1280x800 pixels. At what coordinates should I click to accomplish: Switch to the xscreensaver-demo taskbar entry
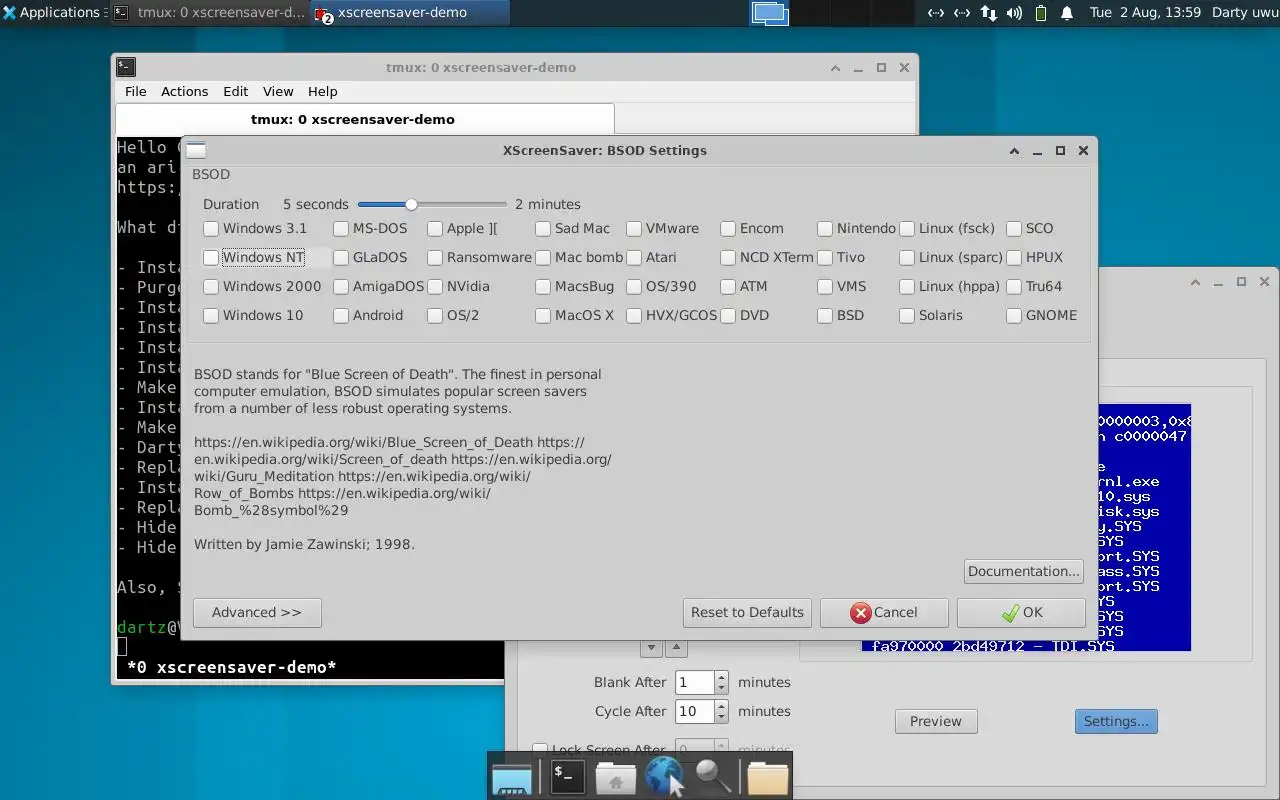[x=410, y=13]
